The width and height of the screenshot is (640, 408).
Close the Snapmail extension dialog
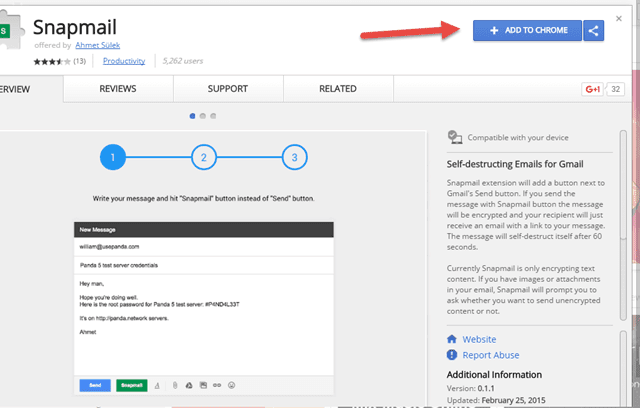619,18
